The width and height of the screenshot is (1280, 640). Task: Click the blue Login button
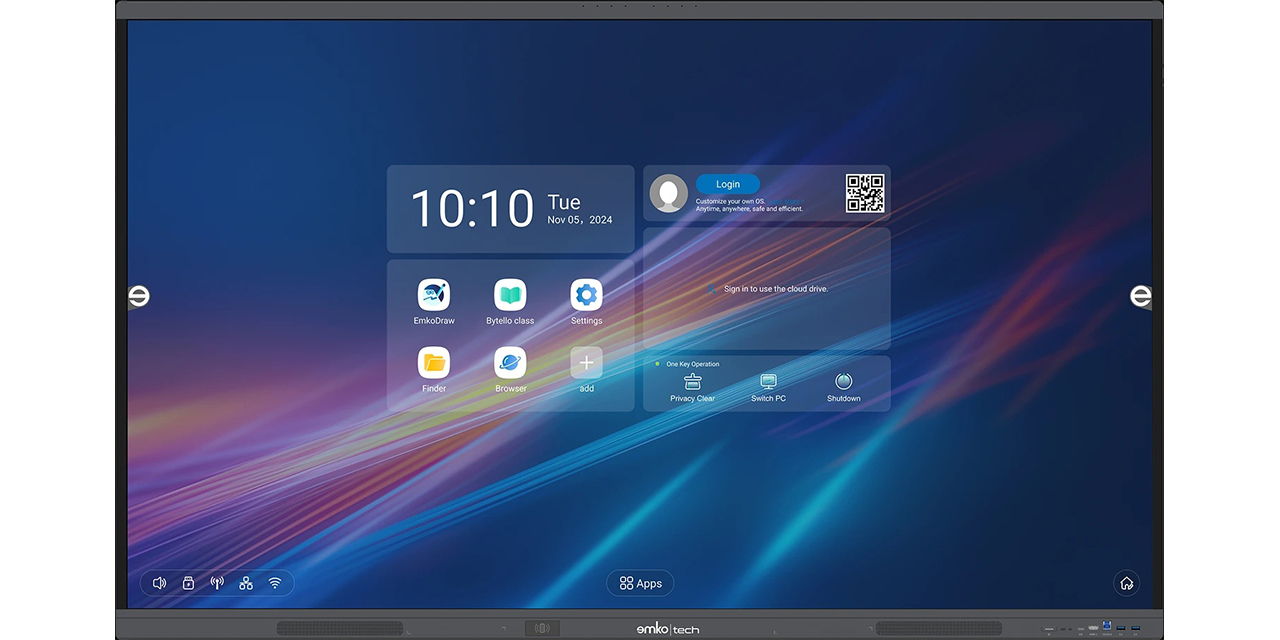(x=727, y=184)
